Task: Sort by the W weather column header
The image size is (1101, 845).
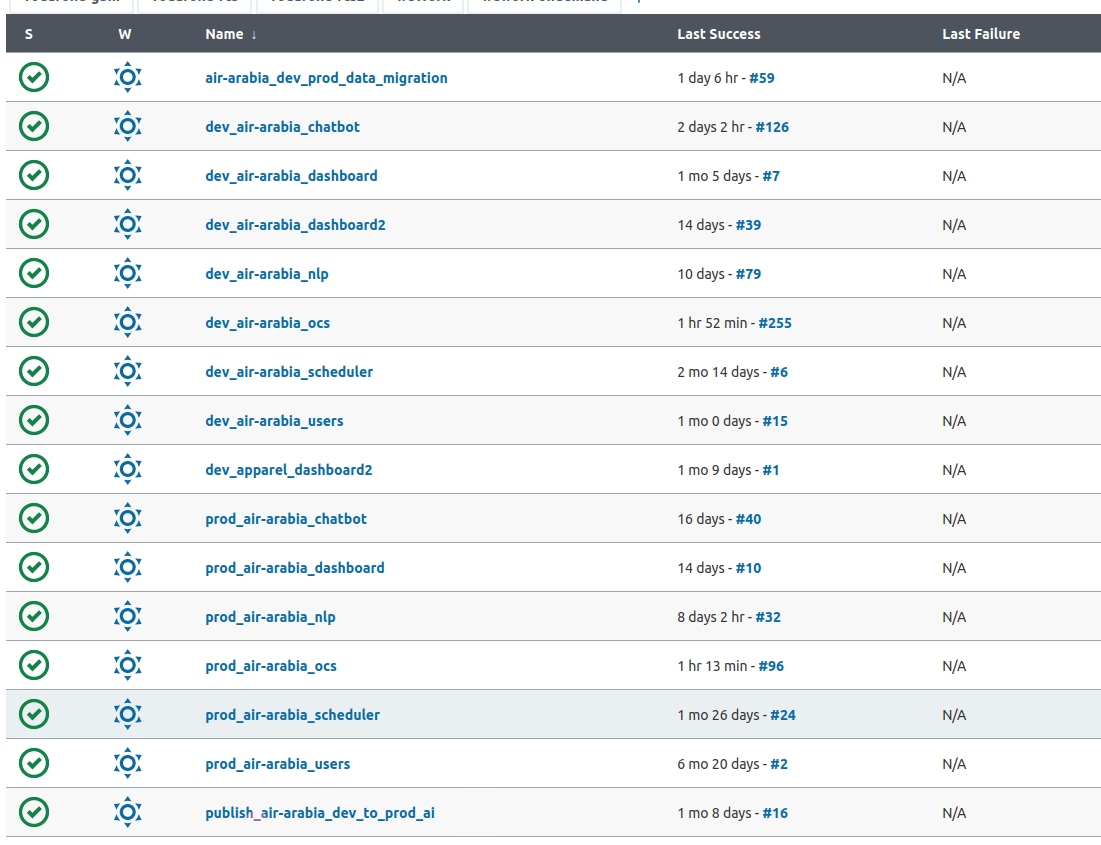Action: pos(124,34)
